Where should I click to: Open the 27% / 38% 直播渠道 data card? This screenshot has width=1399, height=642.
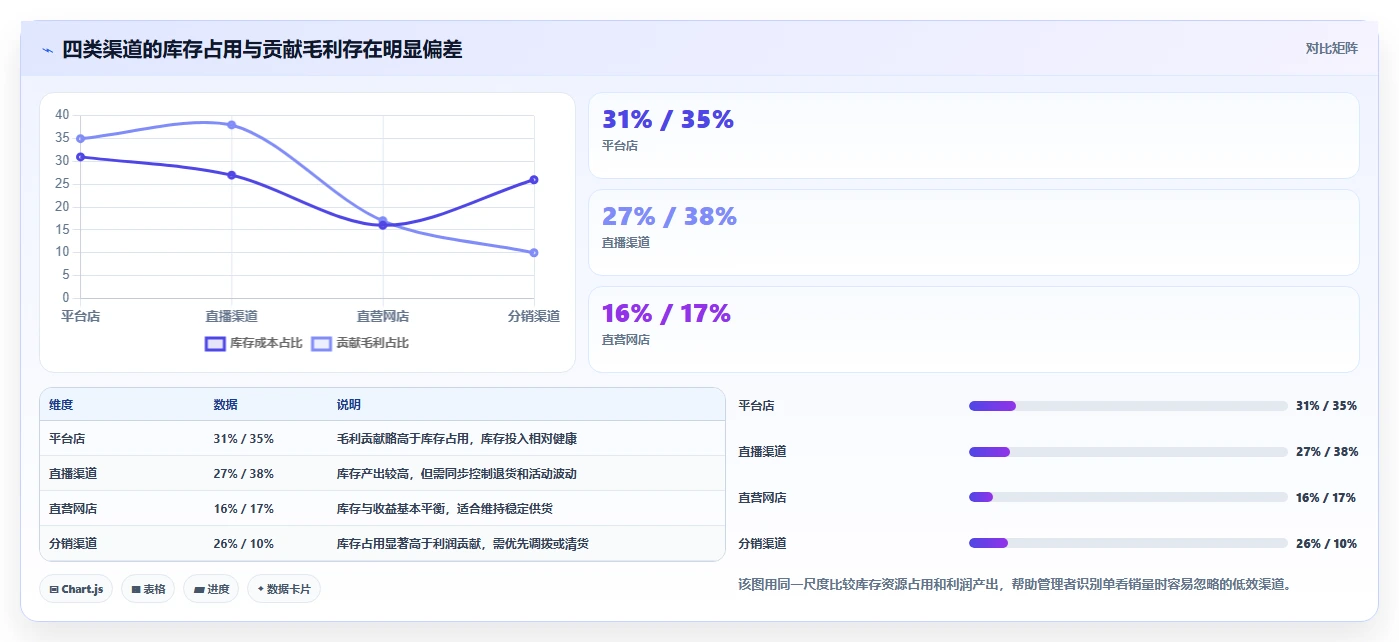[x=974, y=232]
